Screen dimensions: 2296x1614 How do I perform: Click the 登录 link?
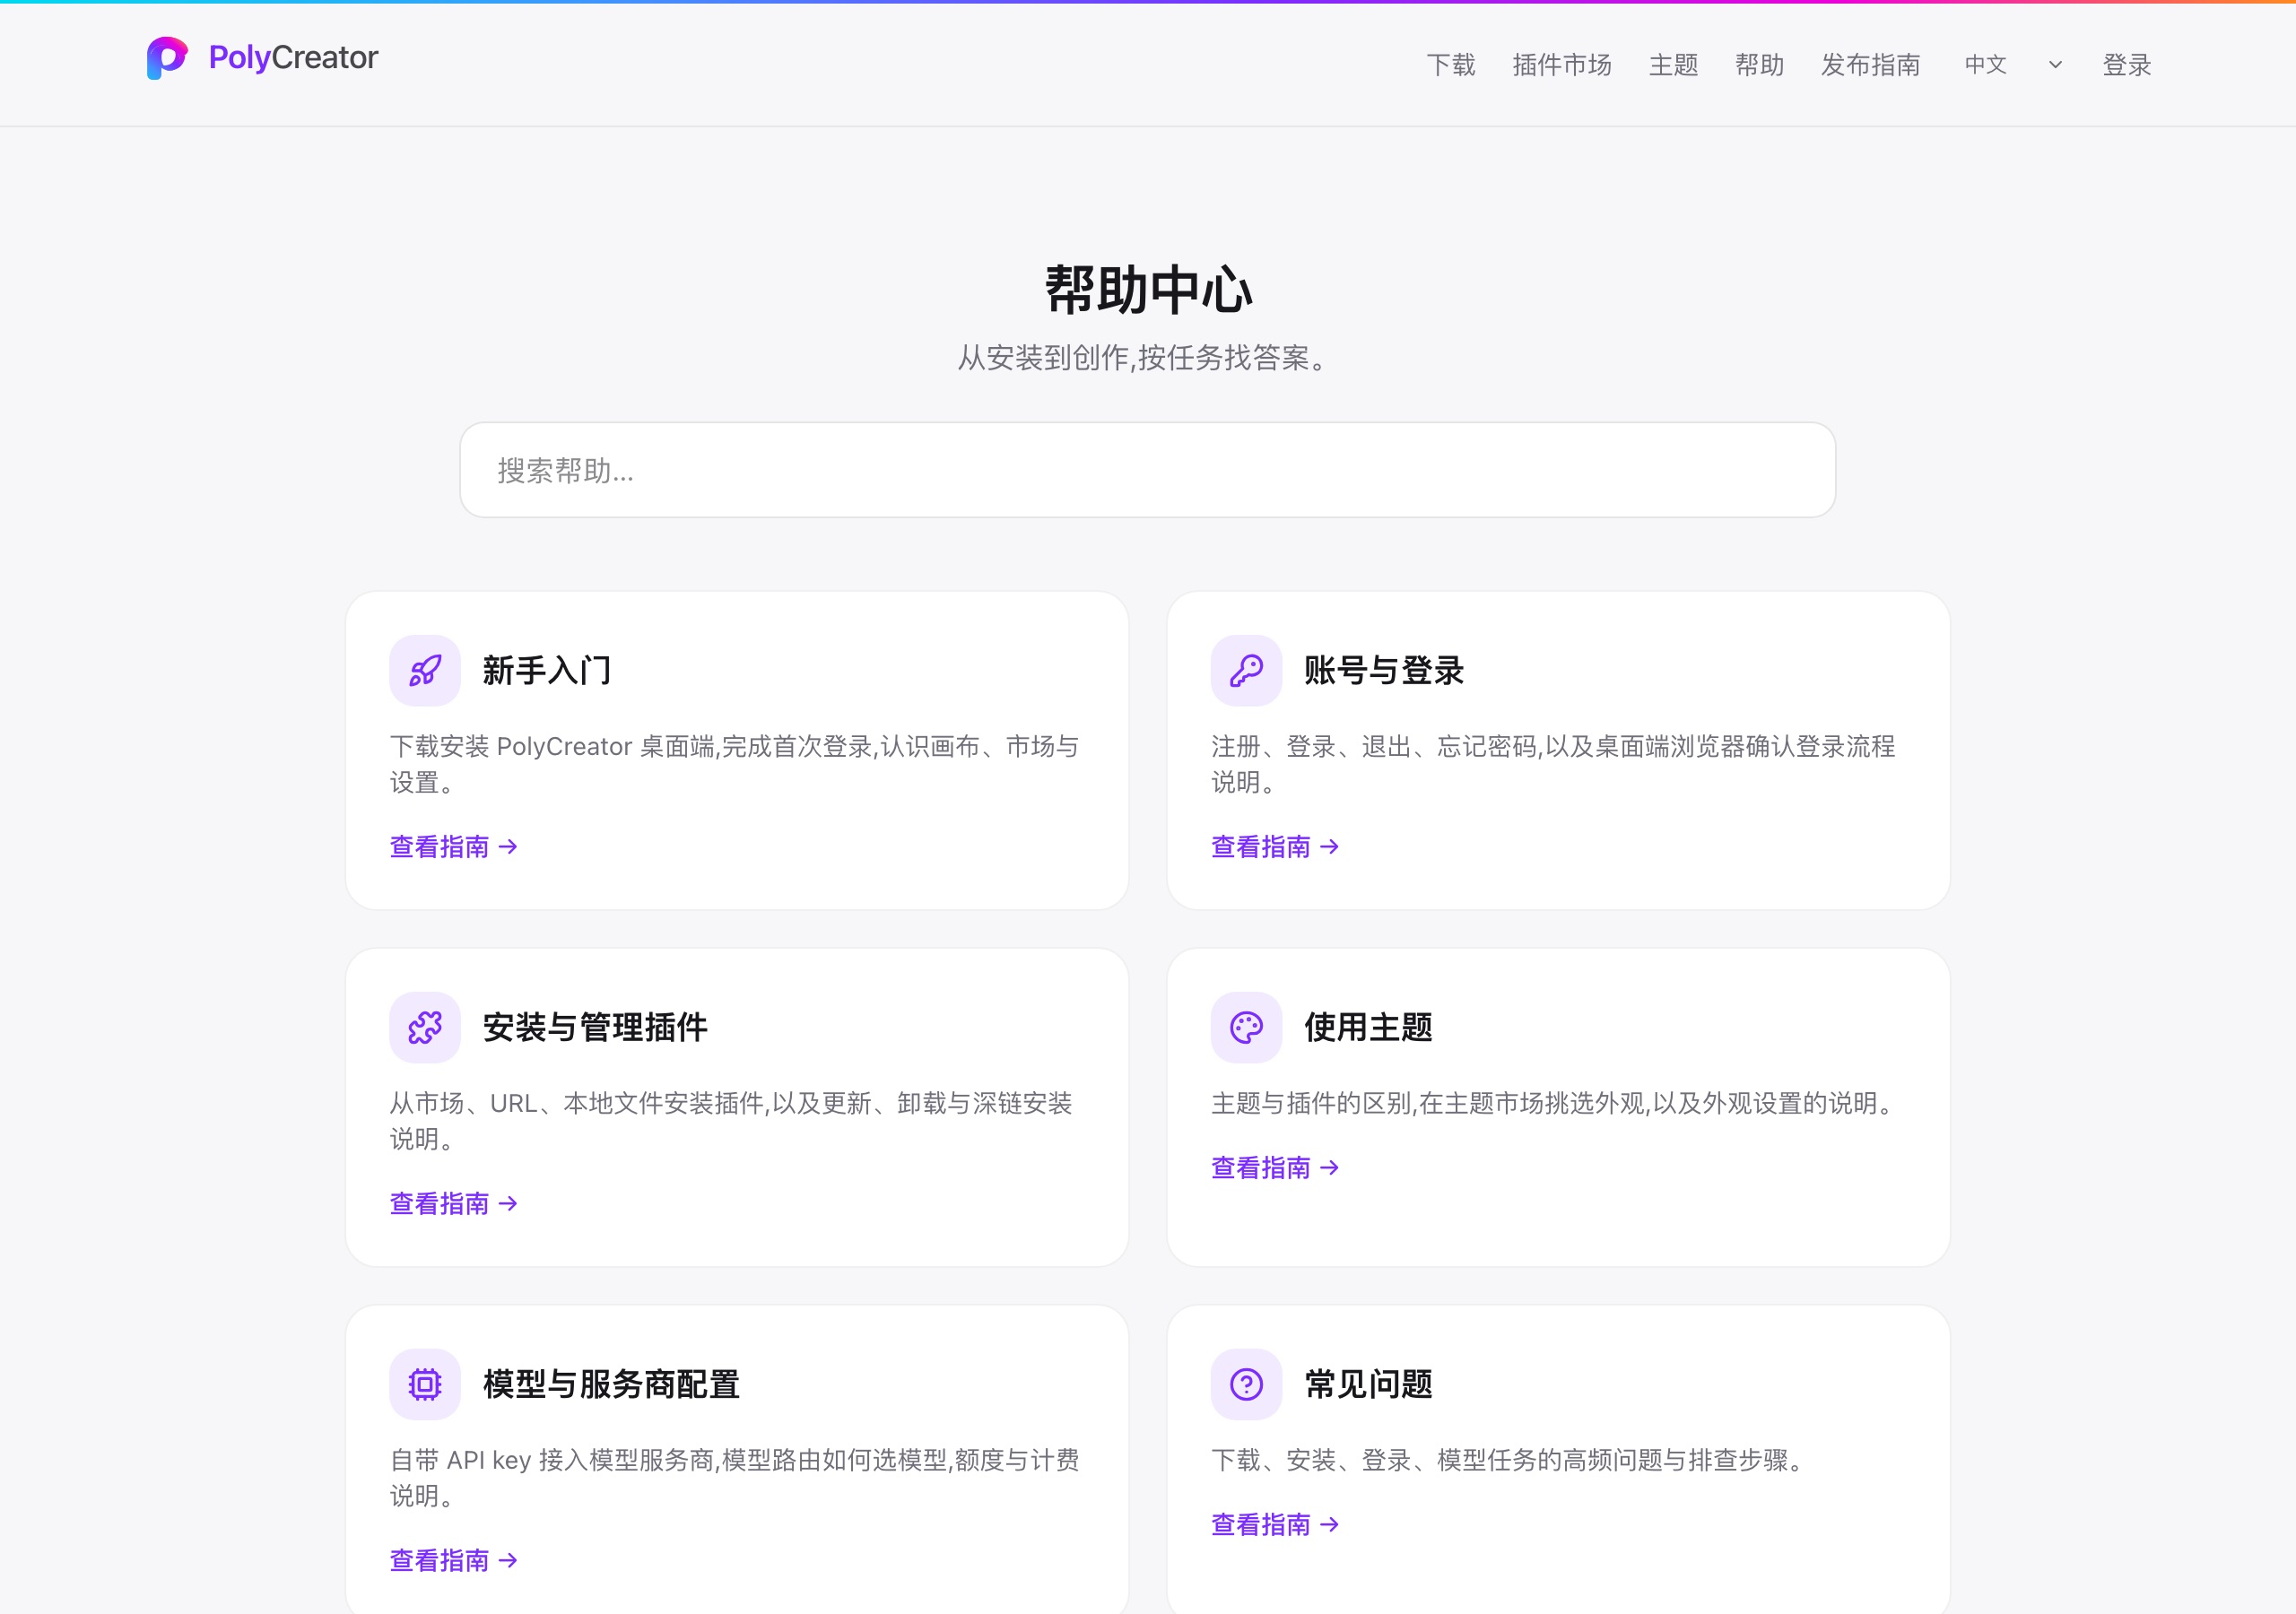pos(2126,65)
